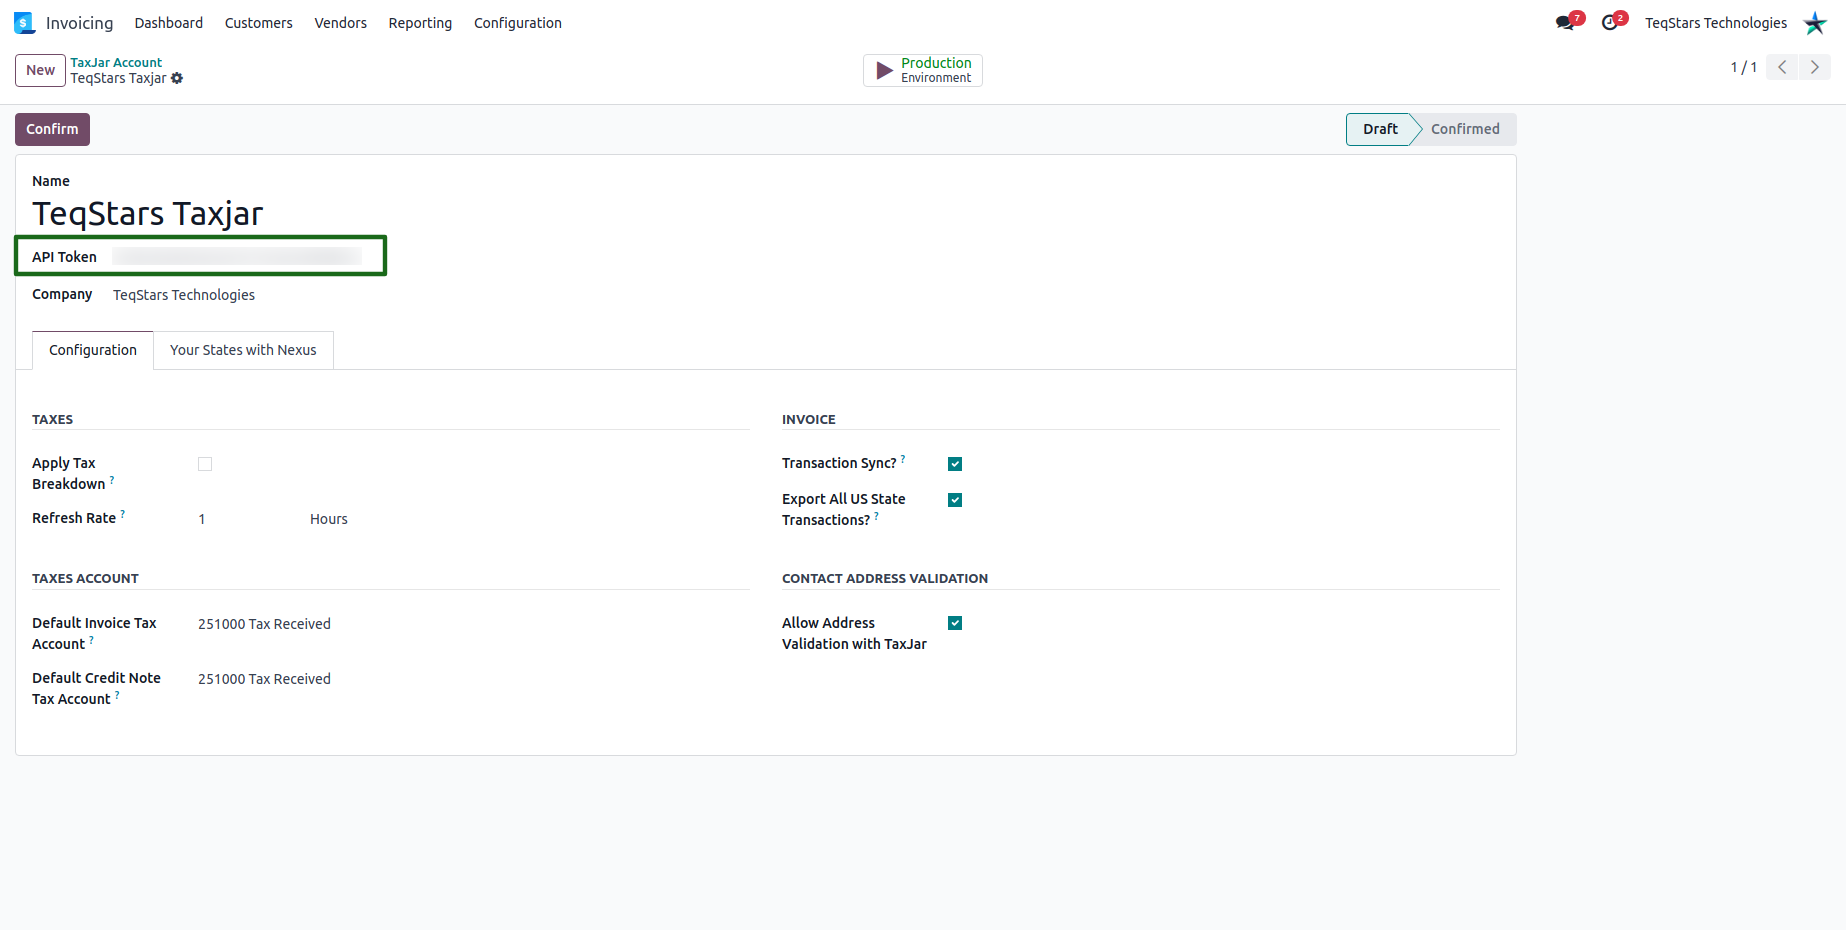This screenshot has height=930, width=1846.
Task: Click the Draft status stage
Action: coord(1380,129)
